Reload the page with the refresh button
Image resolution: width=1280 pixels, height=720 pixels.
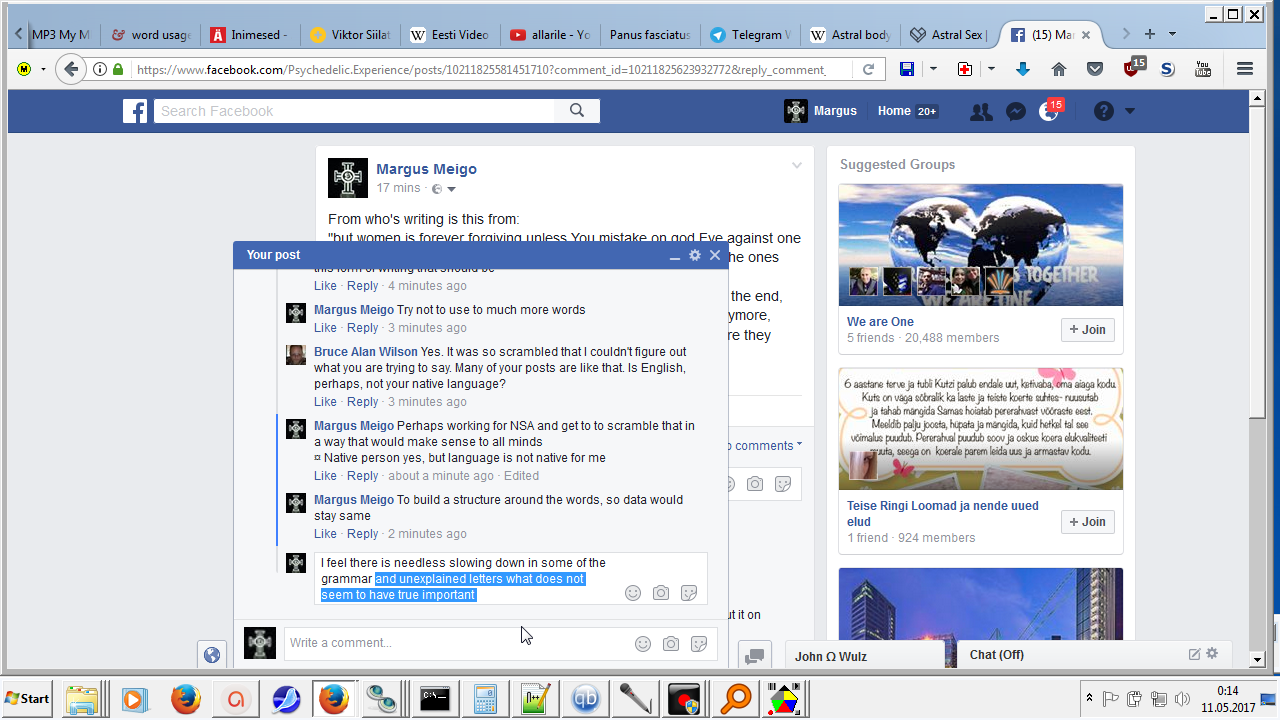868,69
